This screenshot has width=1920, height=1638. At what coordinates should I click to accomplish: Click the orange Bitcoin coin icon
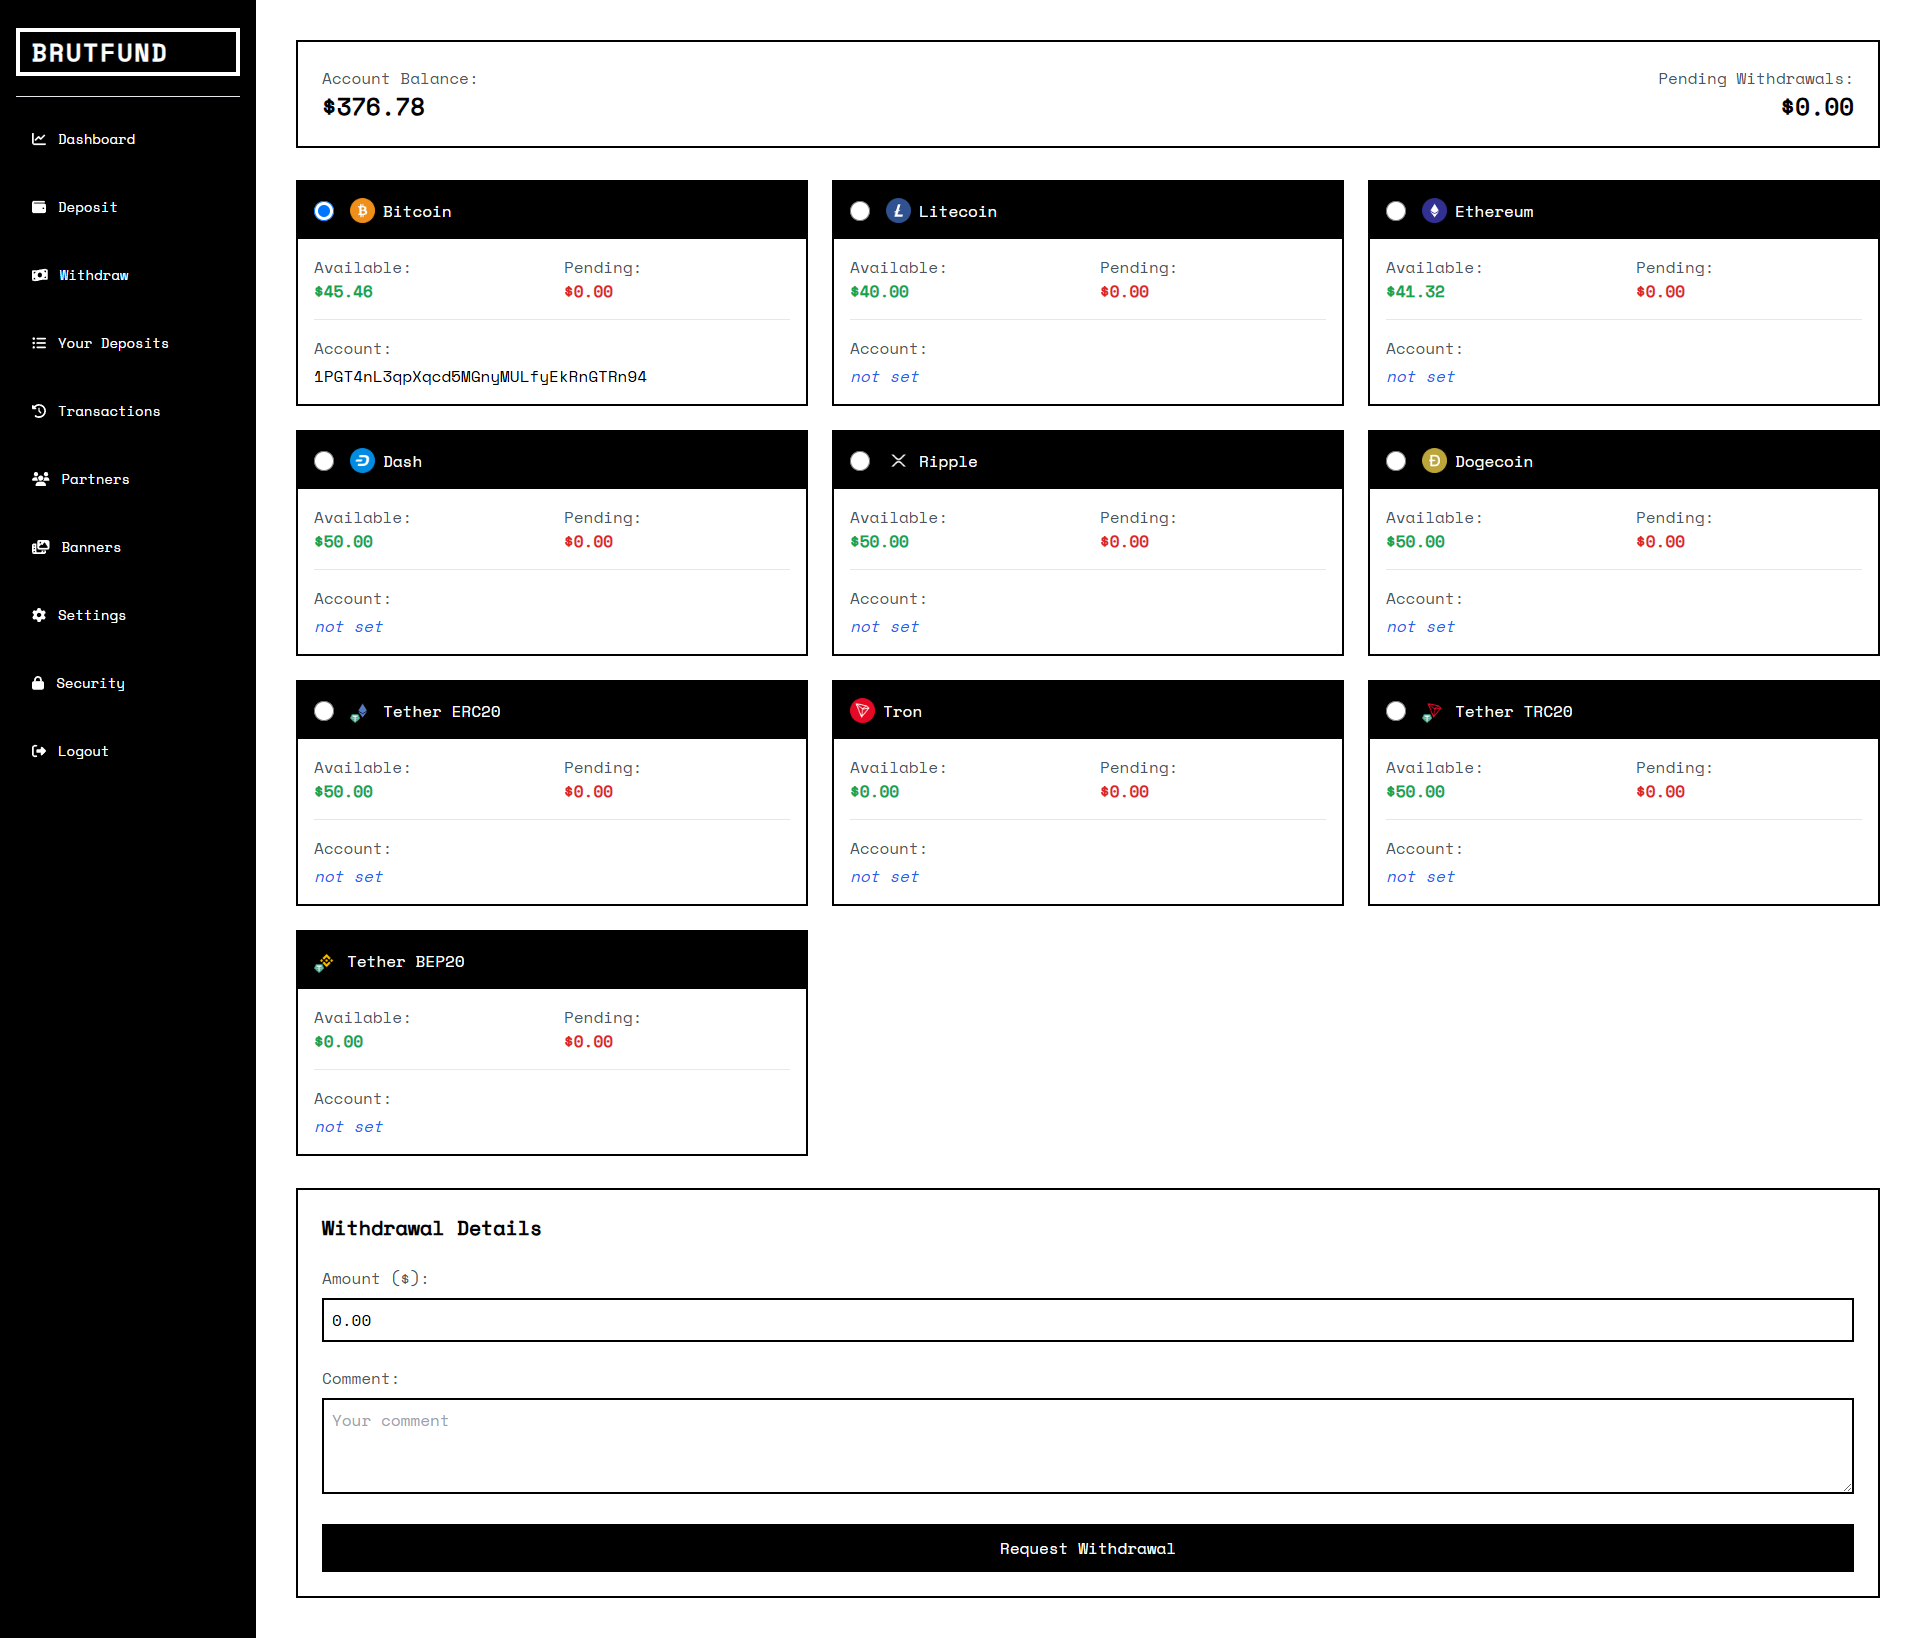[362, 211]
